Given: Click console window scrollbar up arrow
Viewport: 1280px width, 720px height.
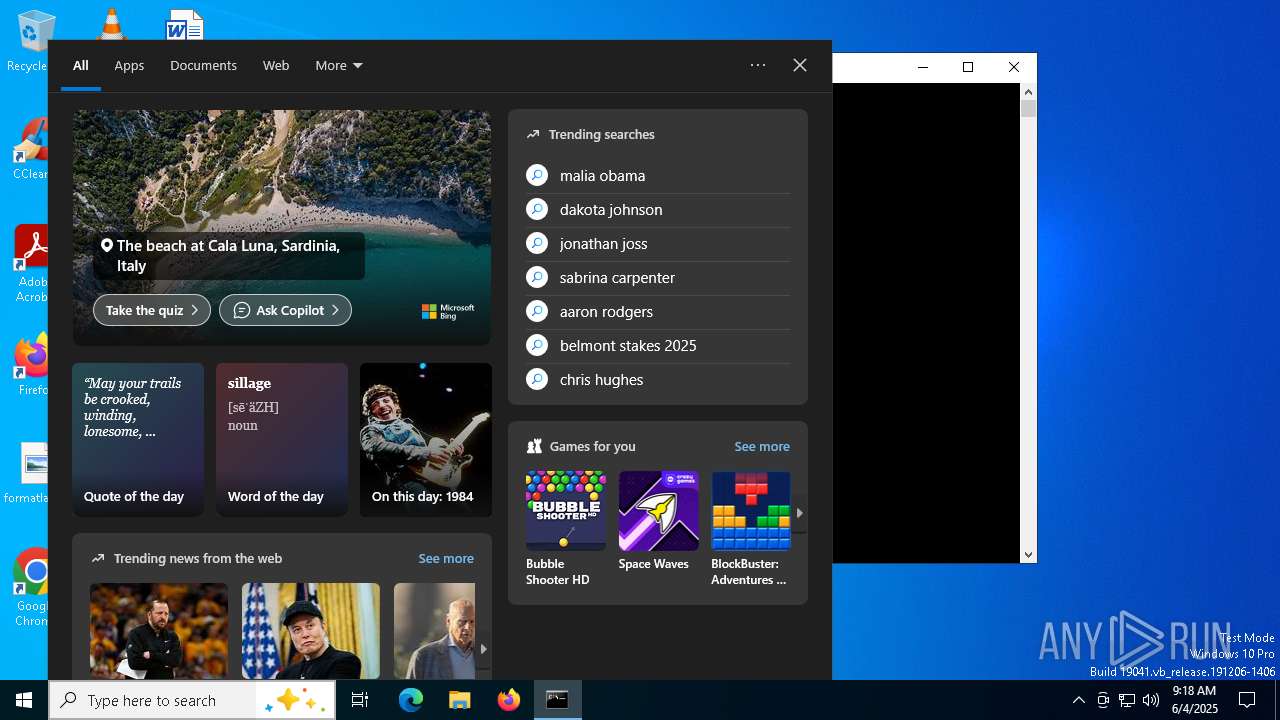Looking at the screenshot, I should tap(1028, 92).
